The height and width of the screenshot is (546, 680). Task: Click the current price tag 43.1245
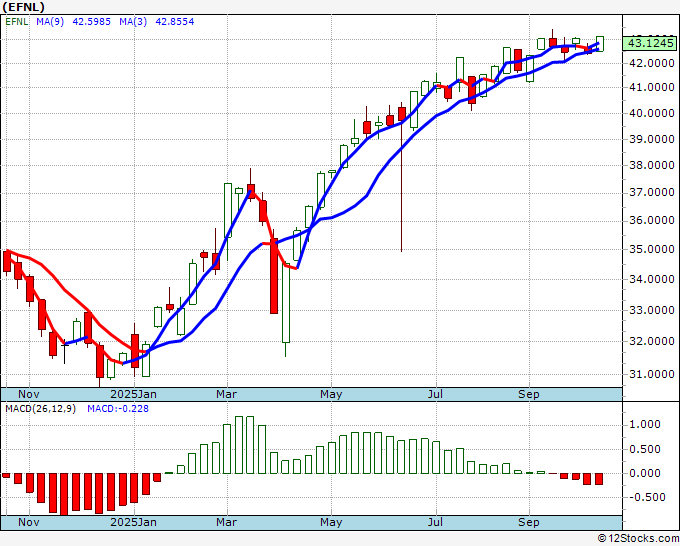click(x=651, y=43)
